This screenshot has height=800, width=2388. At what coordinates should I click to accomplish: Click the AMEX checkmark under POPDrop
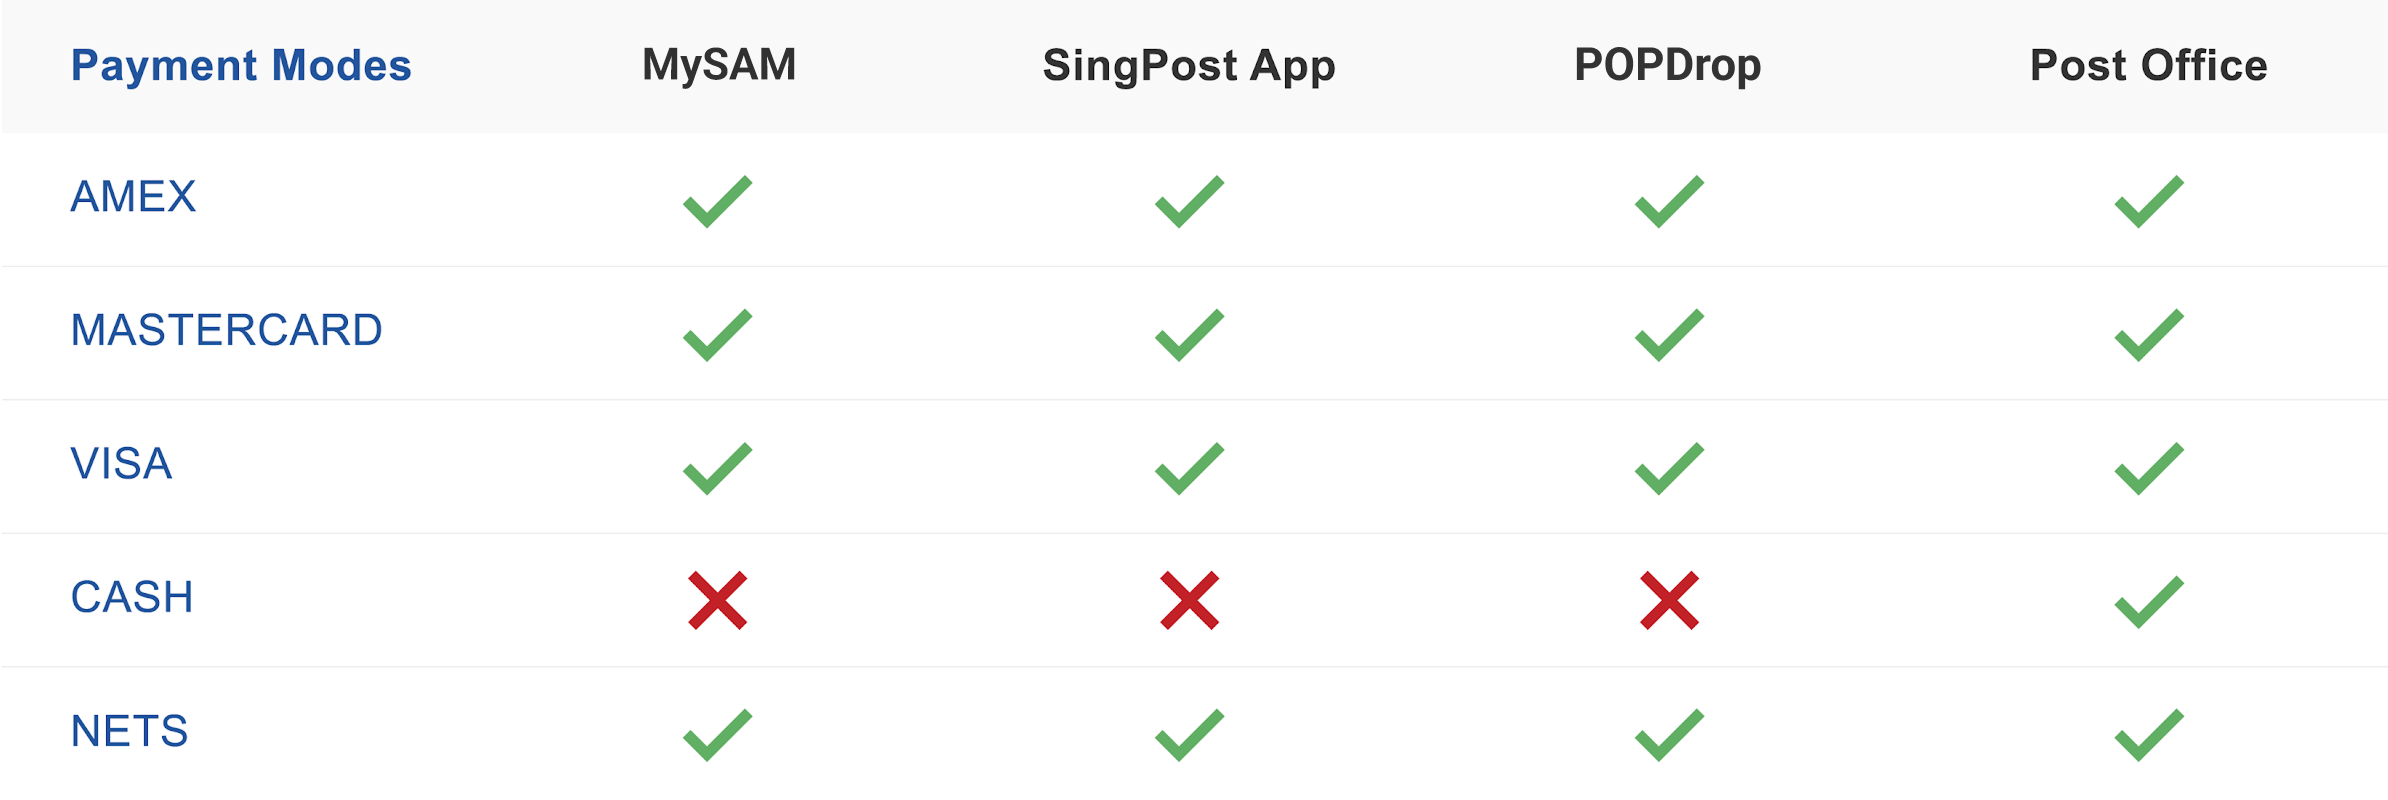(x=1669, y=202)
